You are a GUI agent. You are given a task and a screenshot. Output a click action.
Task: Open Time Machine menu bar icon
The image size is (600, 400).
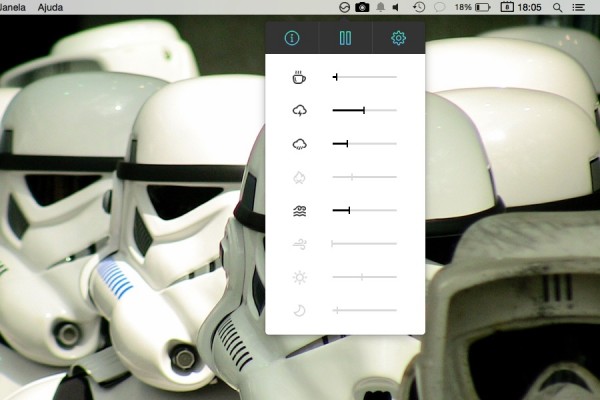[x=419, y=7]
